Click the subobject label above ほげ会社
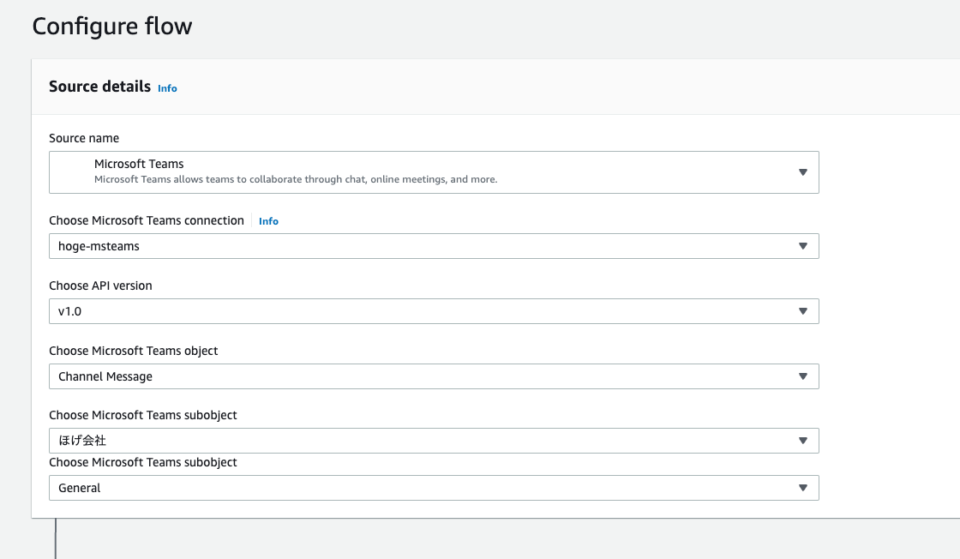This screenshot has width=960, height=559. pyautogui.click(x=143, y=415)
